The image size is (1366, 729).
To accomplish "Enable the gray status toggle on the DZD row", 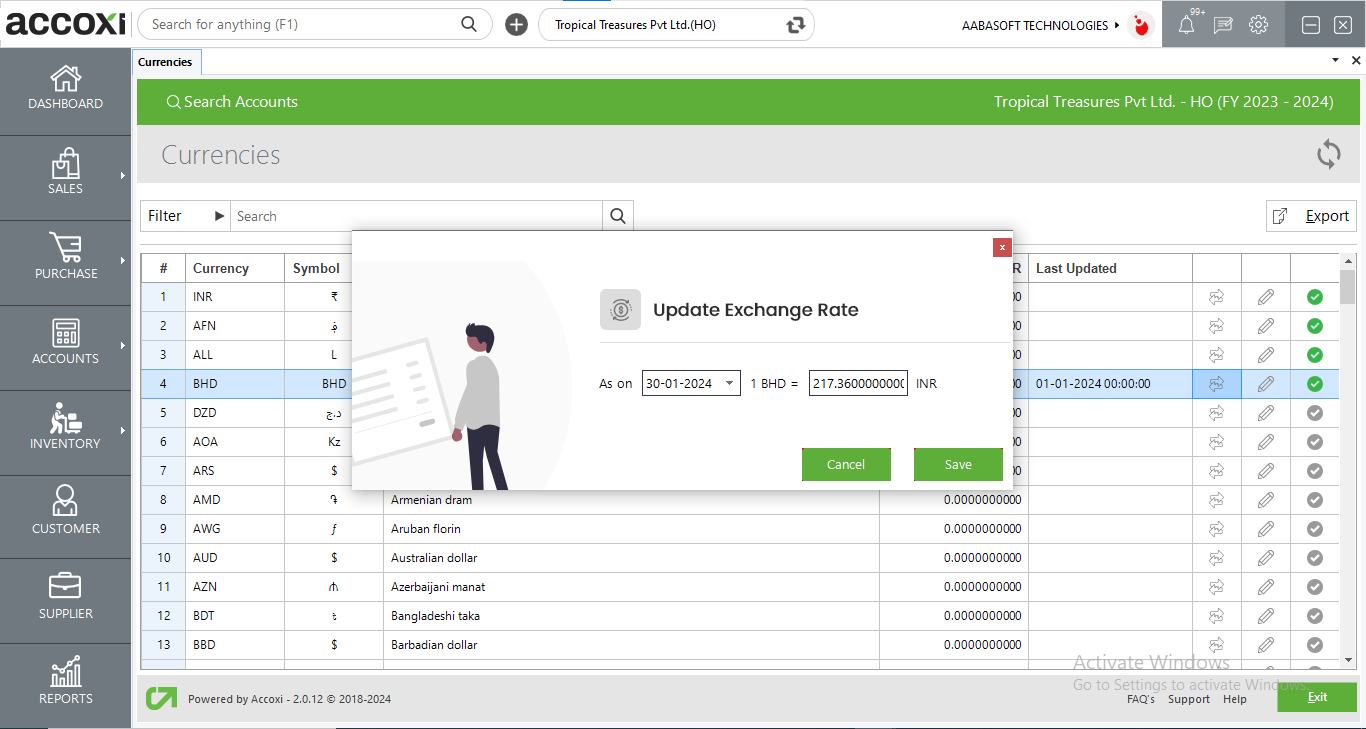I will (x=1315, y=412).
